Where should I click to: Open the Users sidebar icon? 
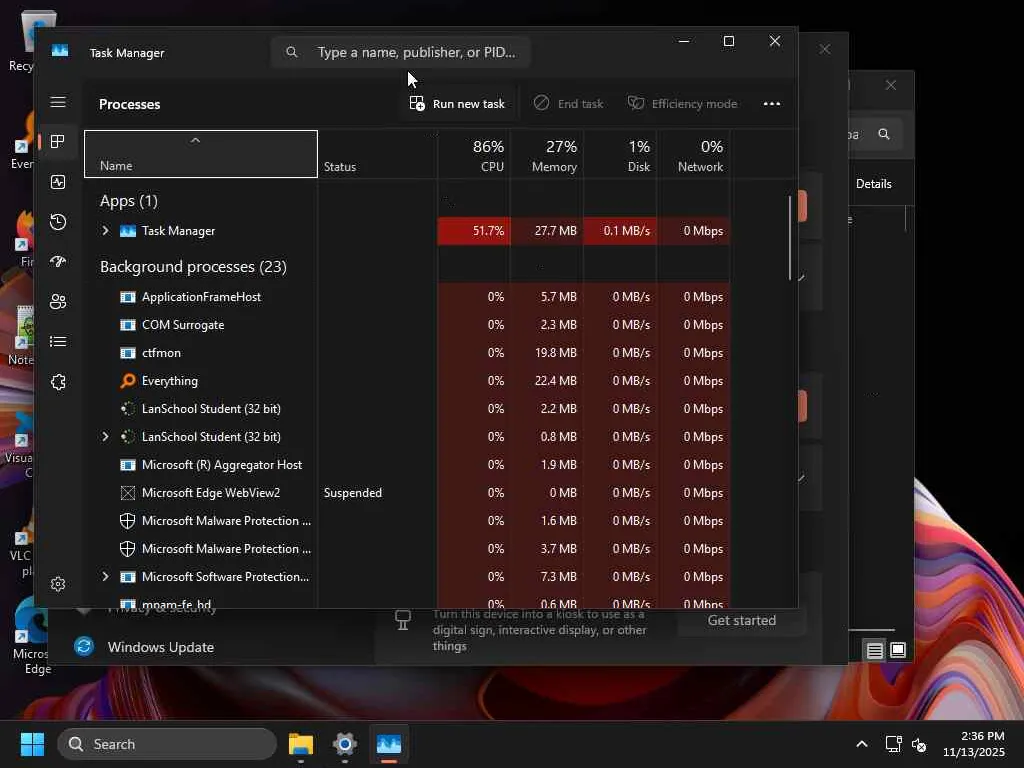[x=58, y=302]
